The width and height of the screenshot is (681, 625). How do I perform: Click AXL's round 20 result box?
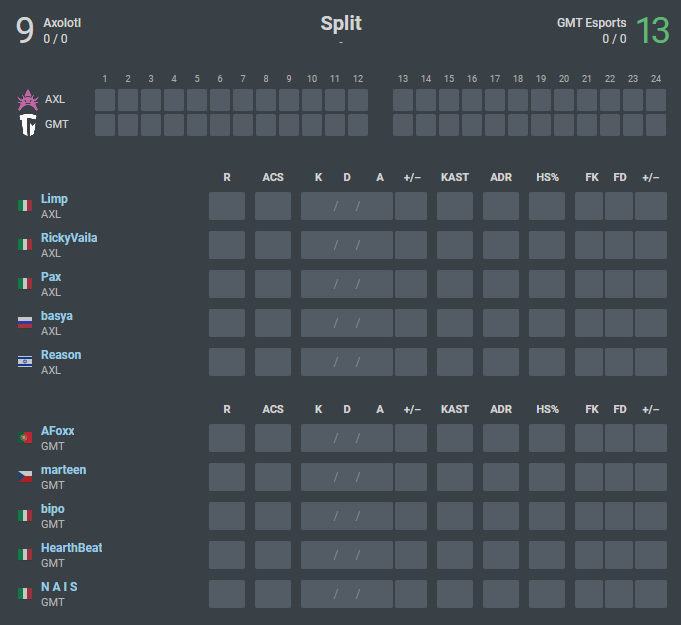click(564, 100)
